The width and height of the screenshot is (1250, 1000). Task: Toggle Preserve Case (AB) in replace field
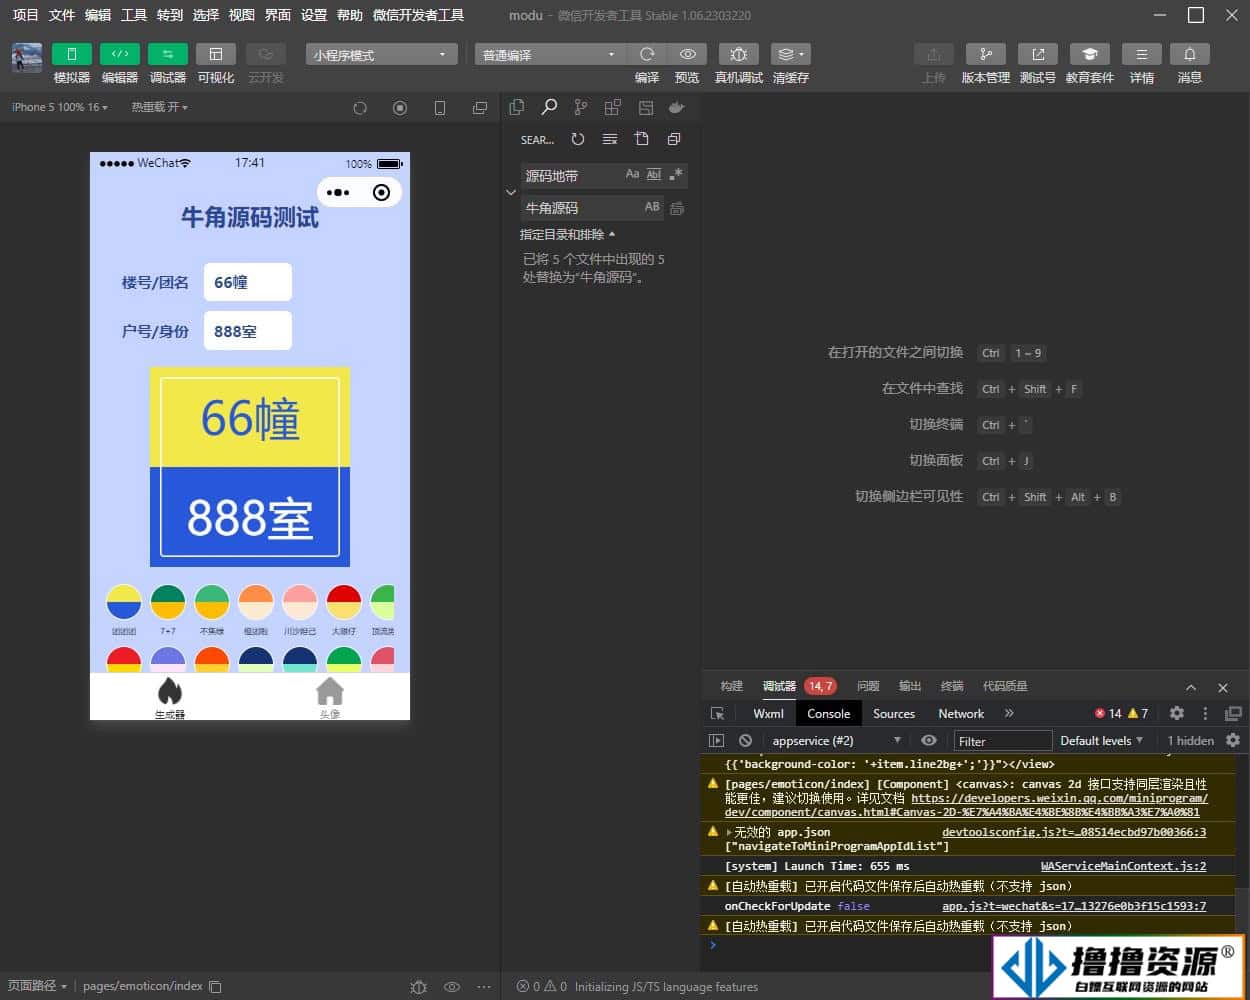click(652, 207)
